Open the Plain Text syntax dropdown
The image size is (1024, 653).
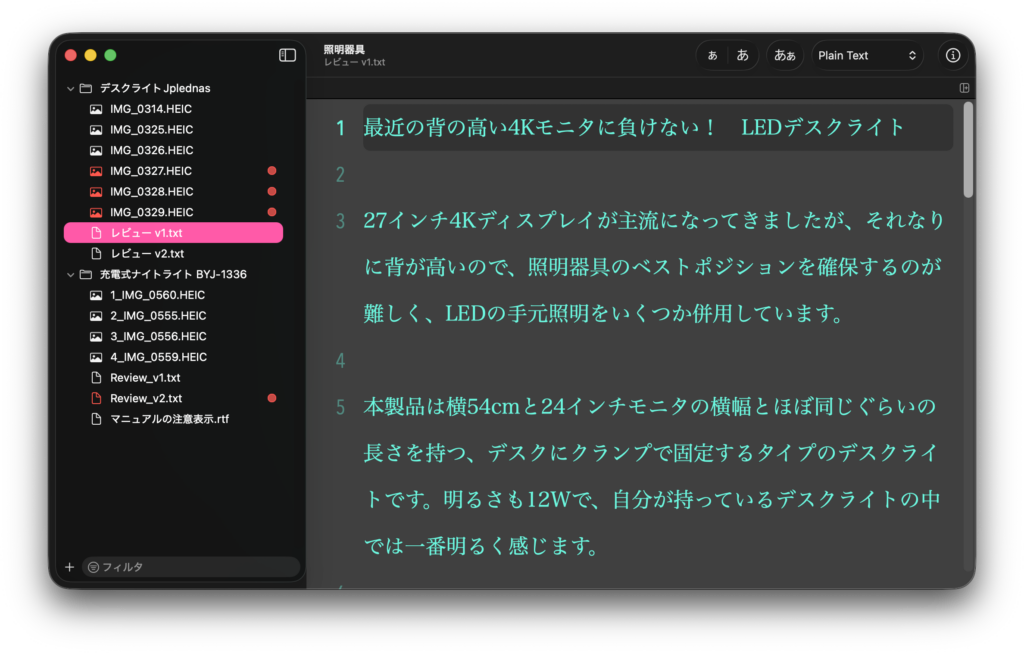tap(867, 56)
